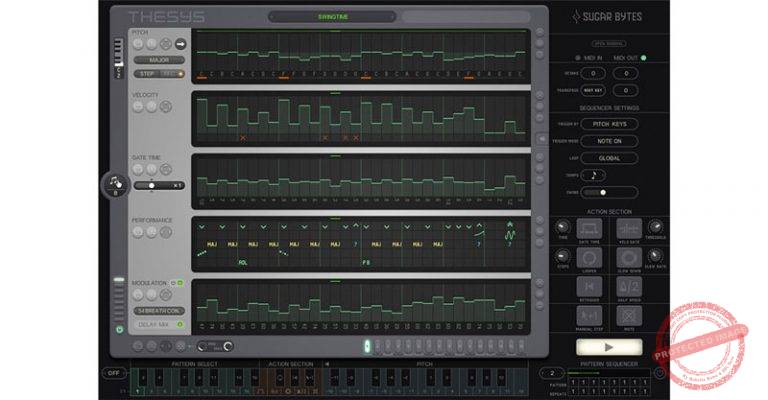Click the Mute action button
Screen dimensions: 768x400
[629, 316]
